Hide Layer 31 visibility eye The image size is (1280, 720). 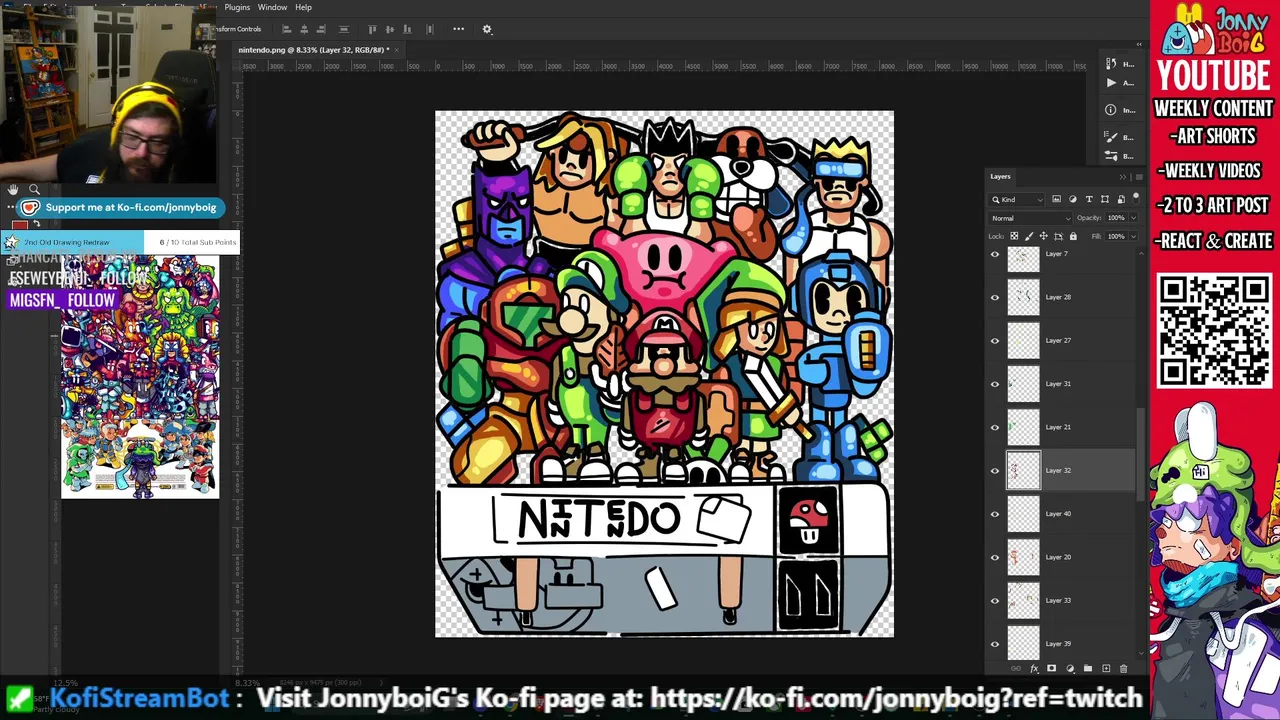(994, 384)
